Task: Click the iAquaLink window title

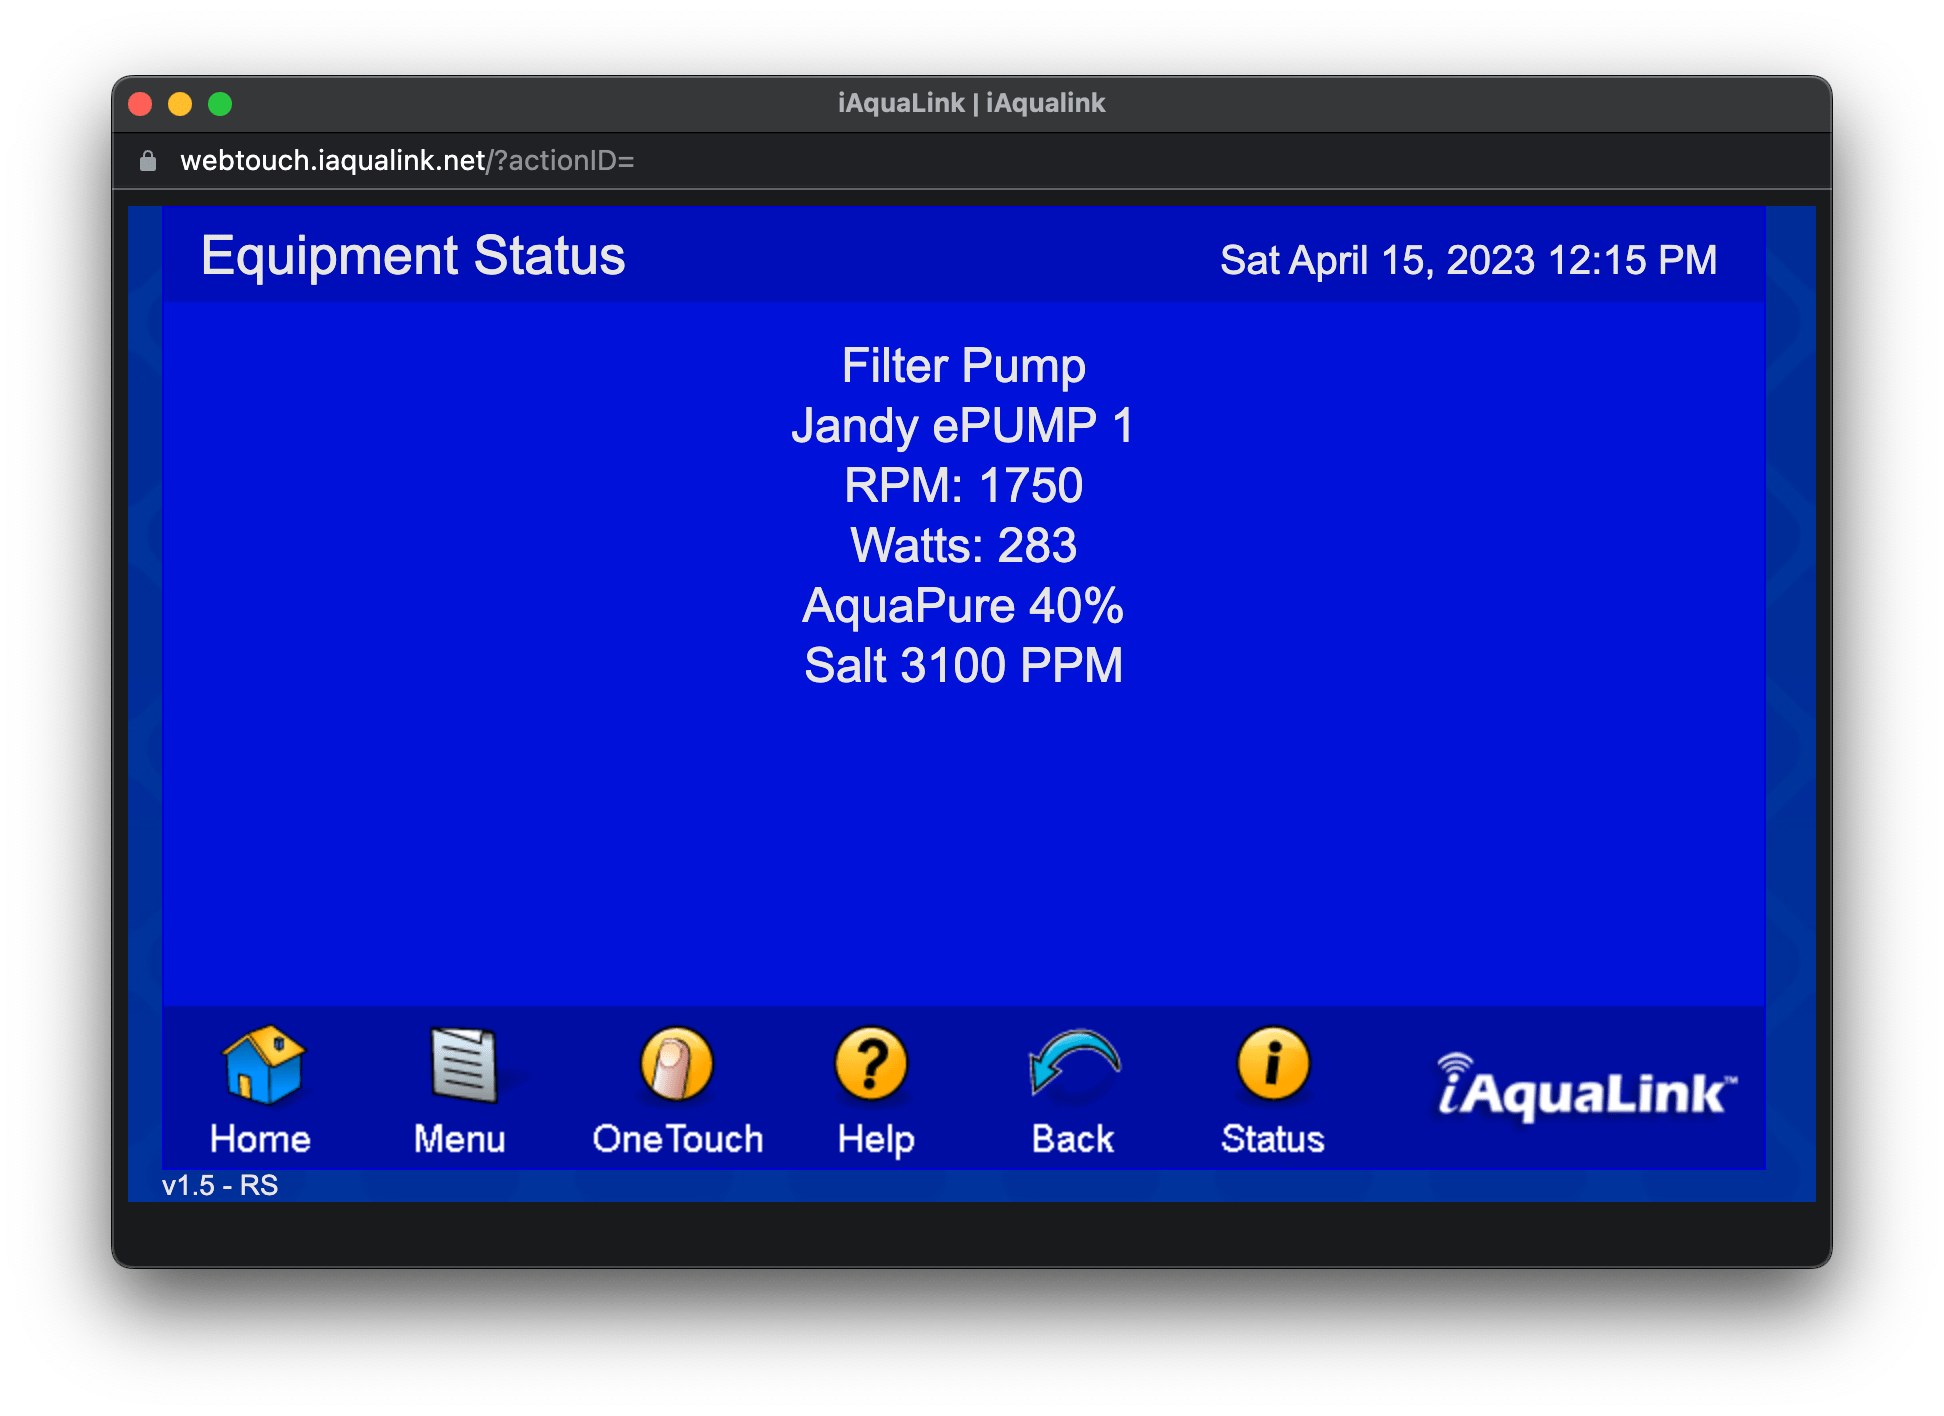Action: 972,103
